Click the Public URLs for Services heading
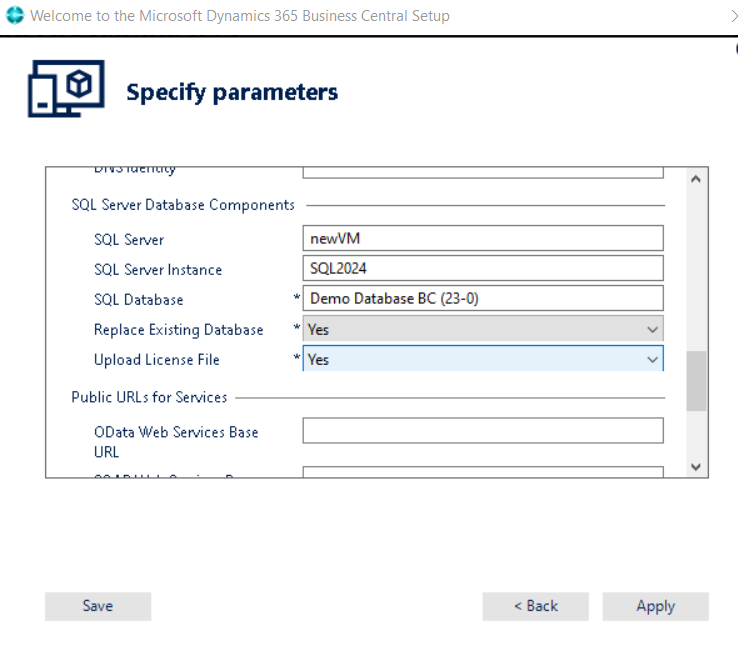 (x=149, y=397)
